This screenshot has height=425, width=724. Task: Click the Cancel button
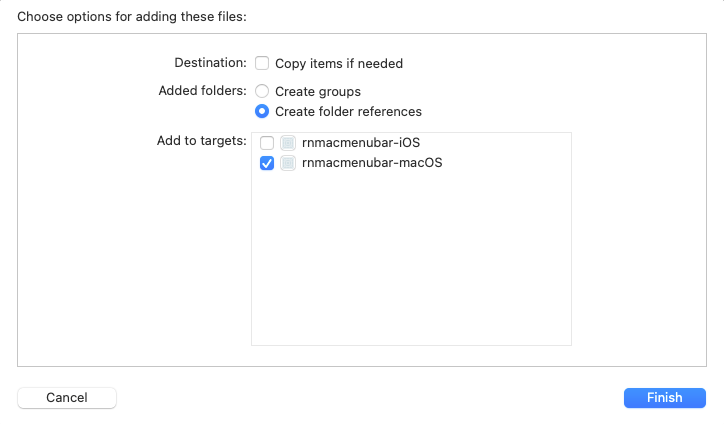coord(67,398)
